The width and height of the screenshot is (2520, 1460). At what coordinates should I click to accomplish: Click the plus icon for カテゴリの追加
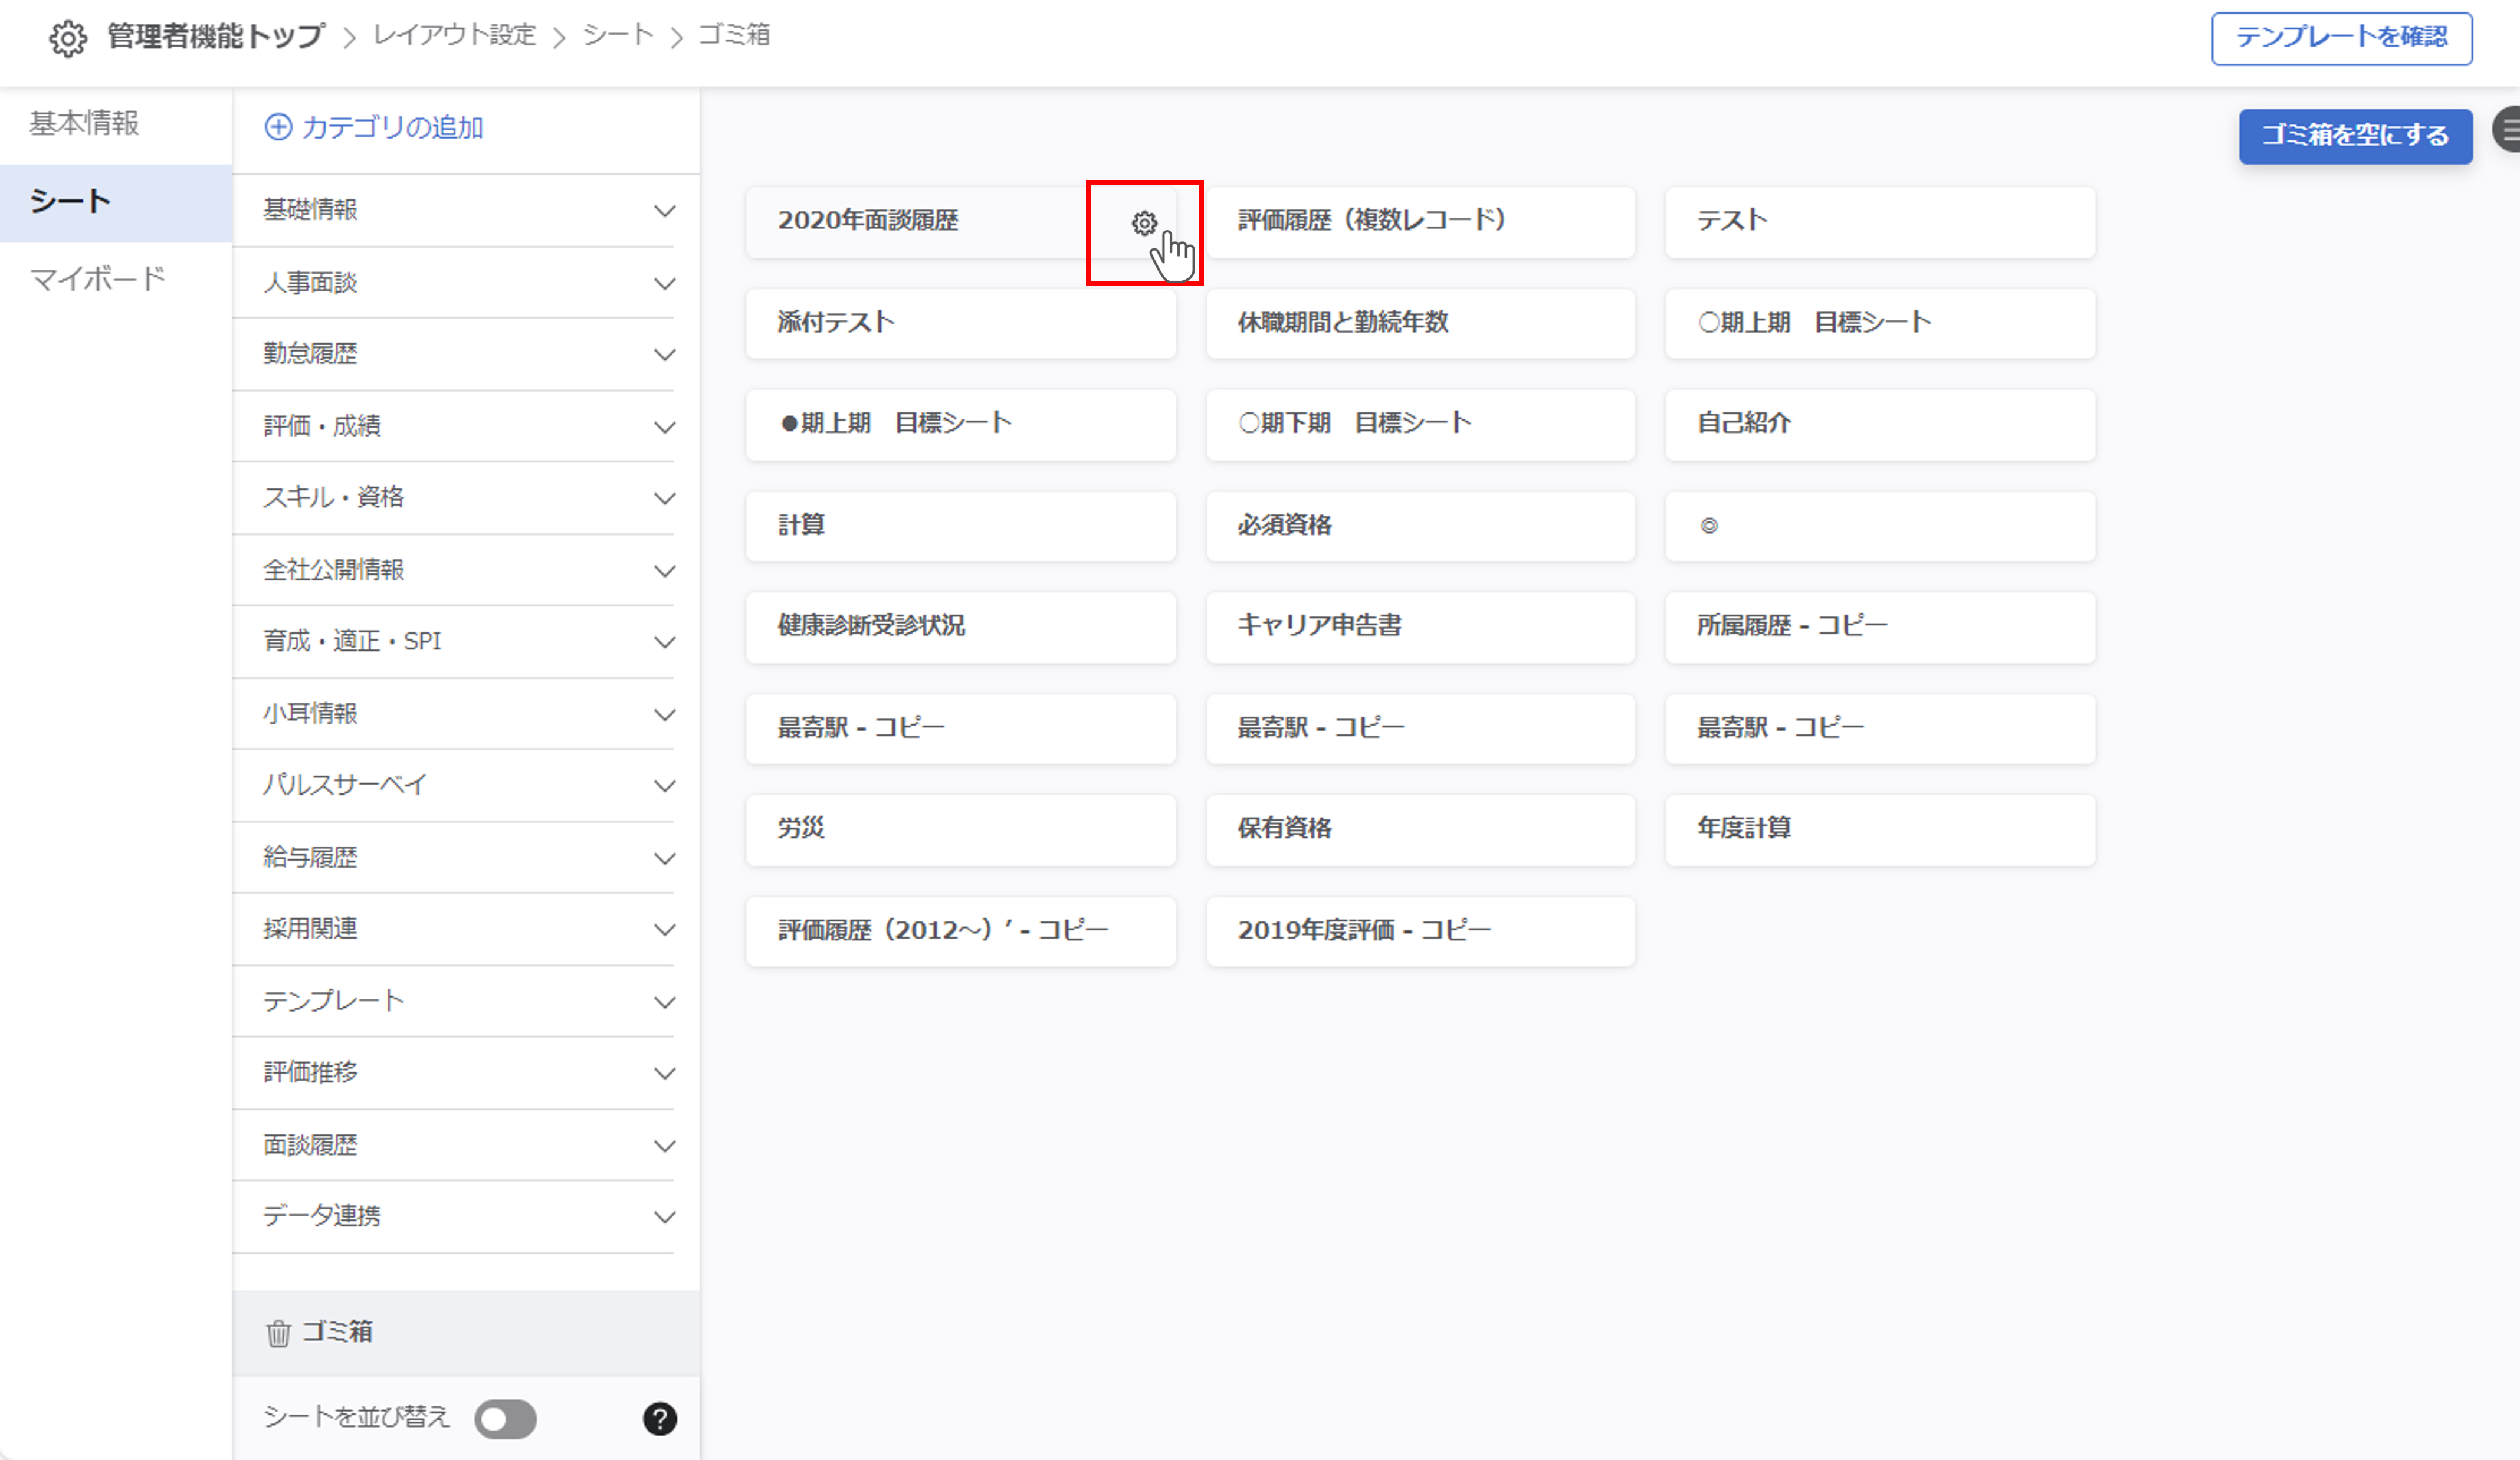[x=278, y=127]
